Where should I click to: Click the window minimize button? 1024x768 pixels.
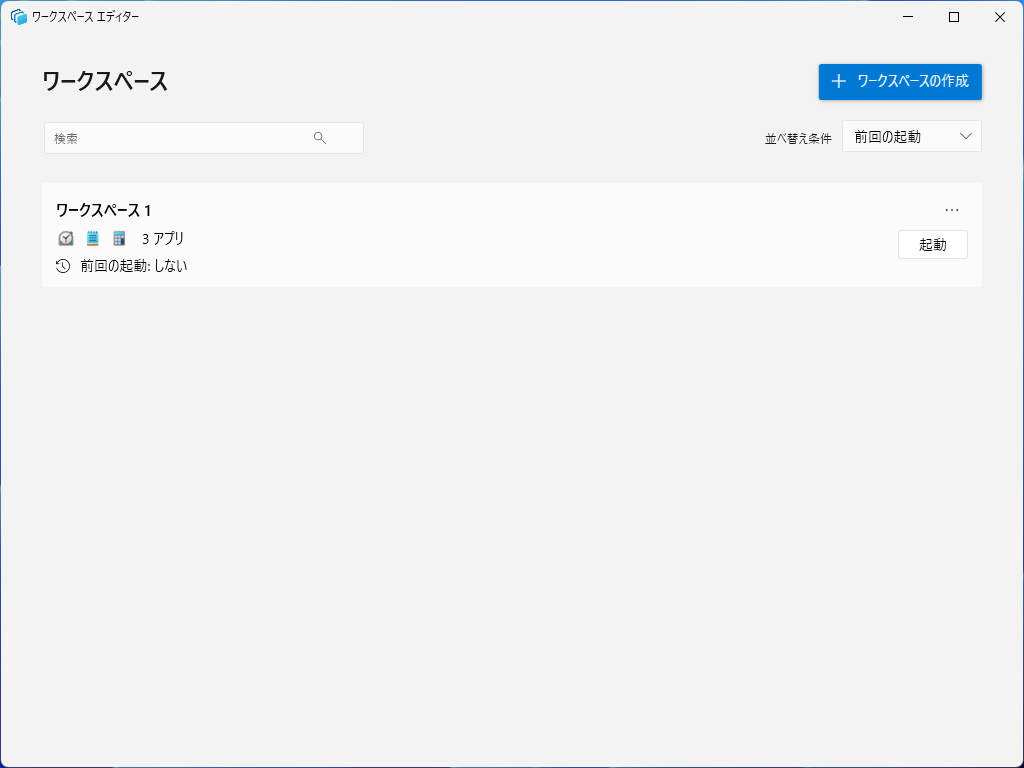[906, 16]
